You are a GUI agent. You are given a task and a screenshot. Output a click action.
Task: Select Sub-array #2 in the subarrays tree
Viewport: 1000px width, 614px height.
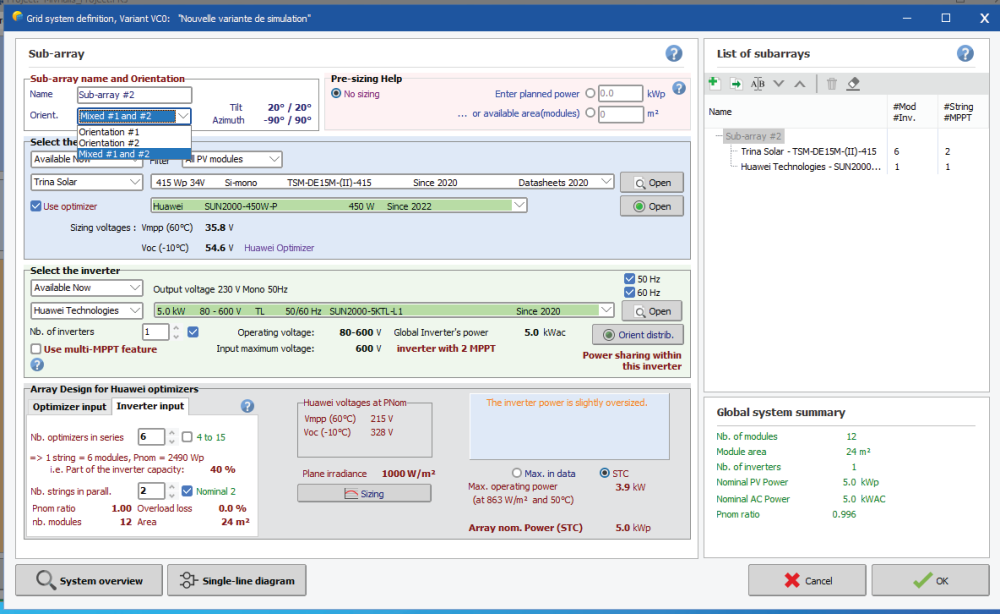(754, 136)
